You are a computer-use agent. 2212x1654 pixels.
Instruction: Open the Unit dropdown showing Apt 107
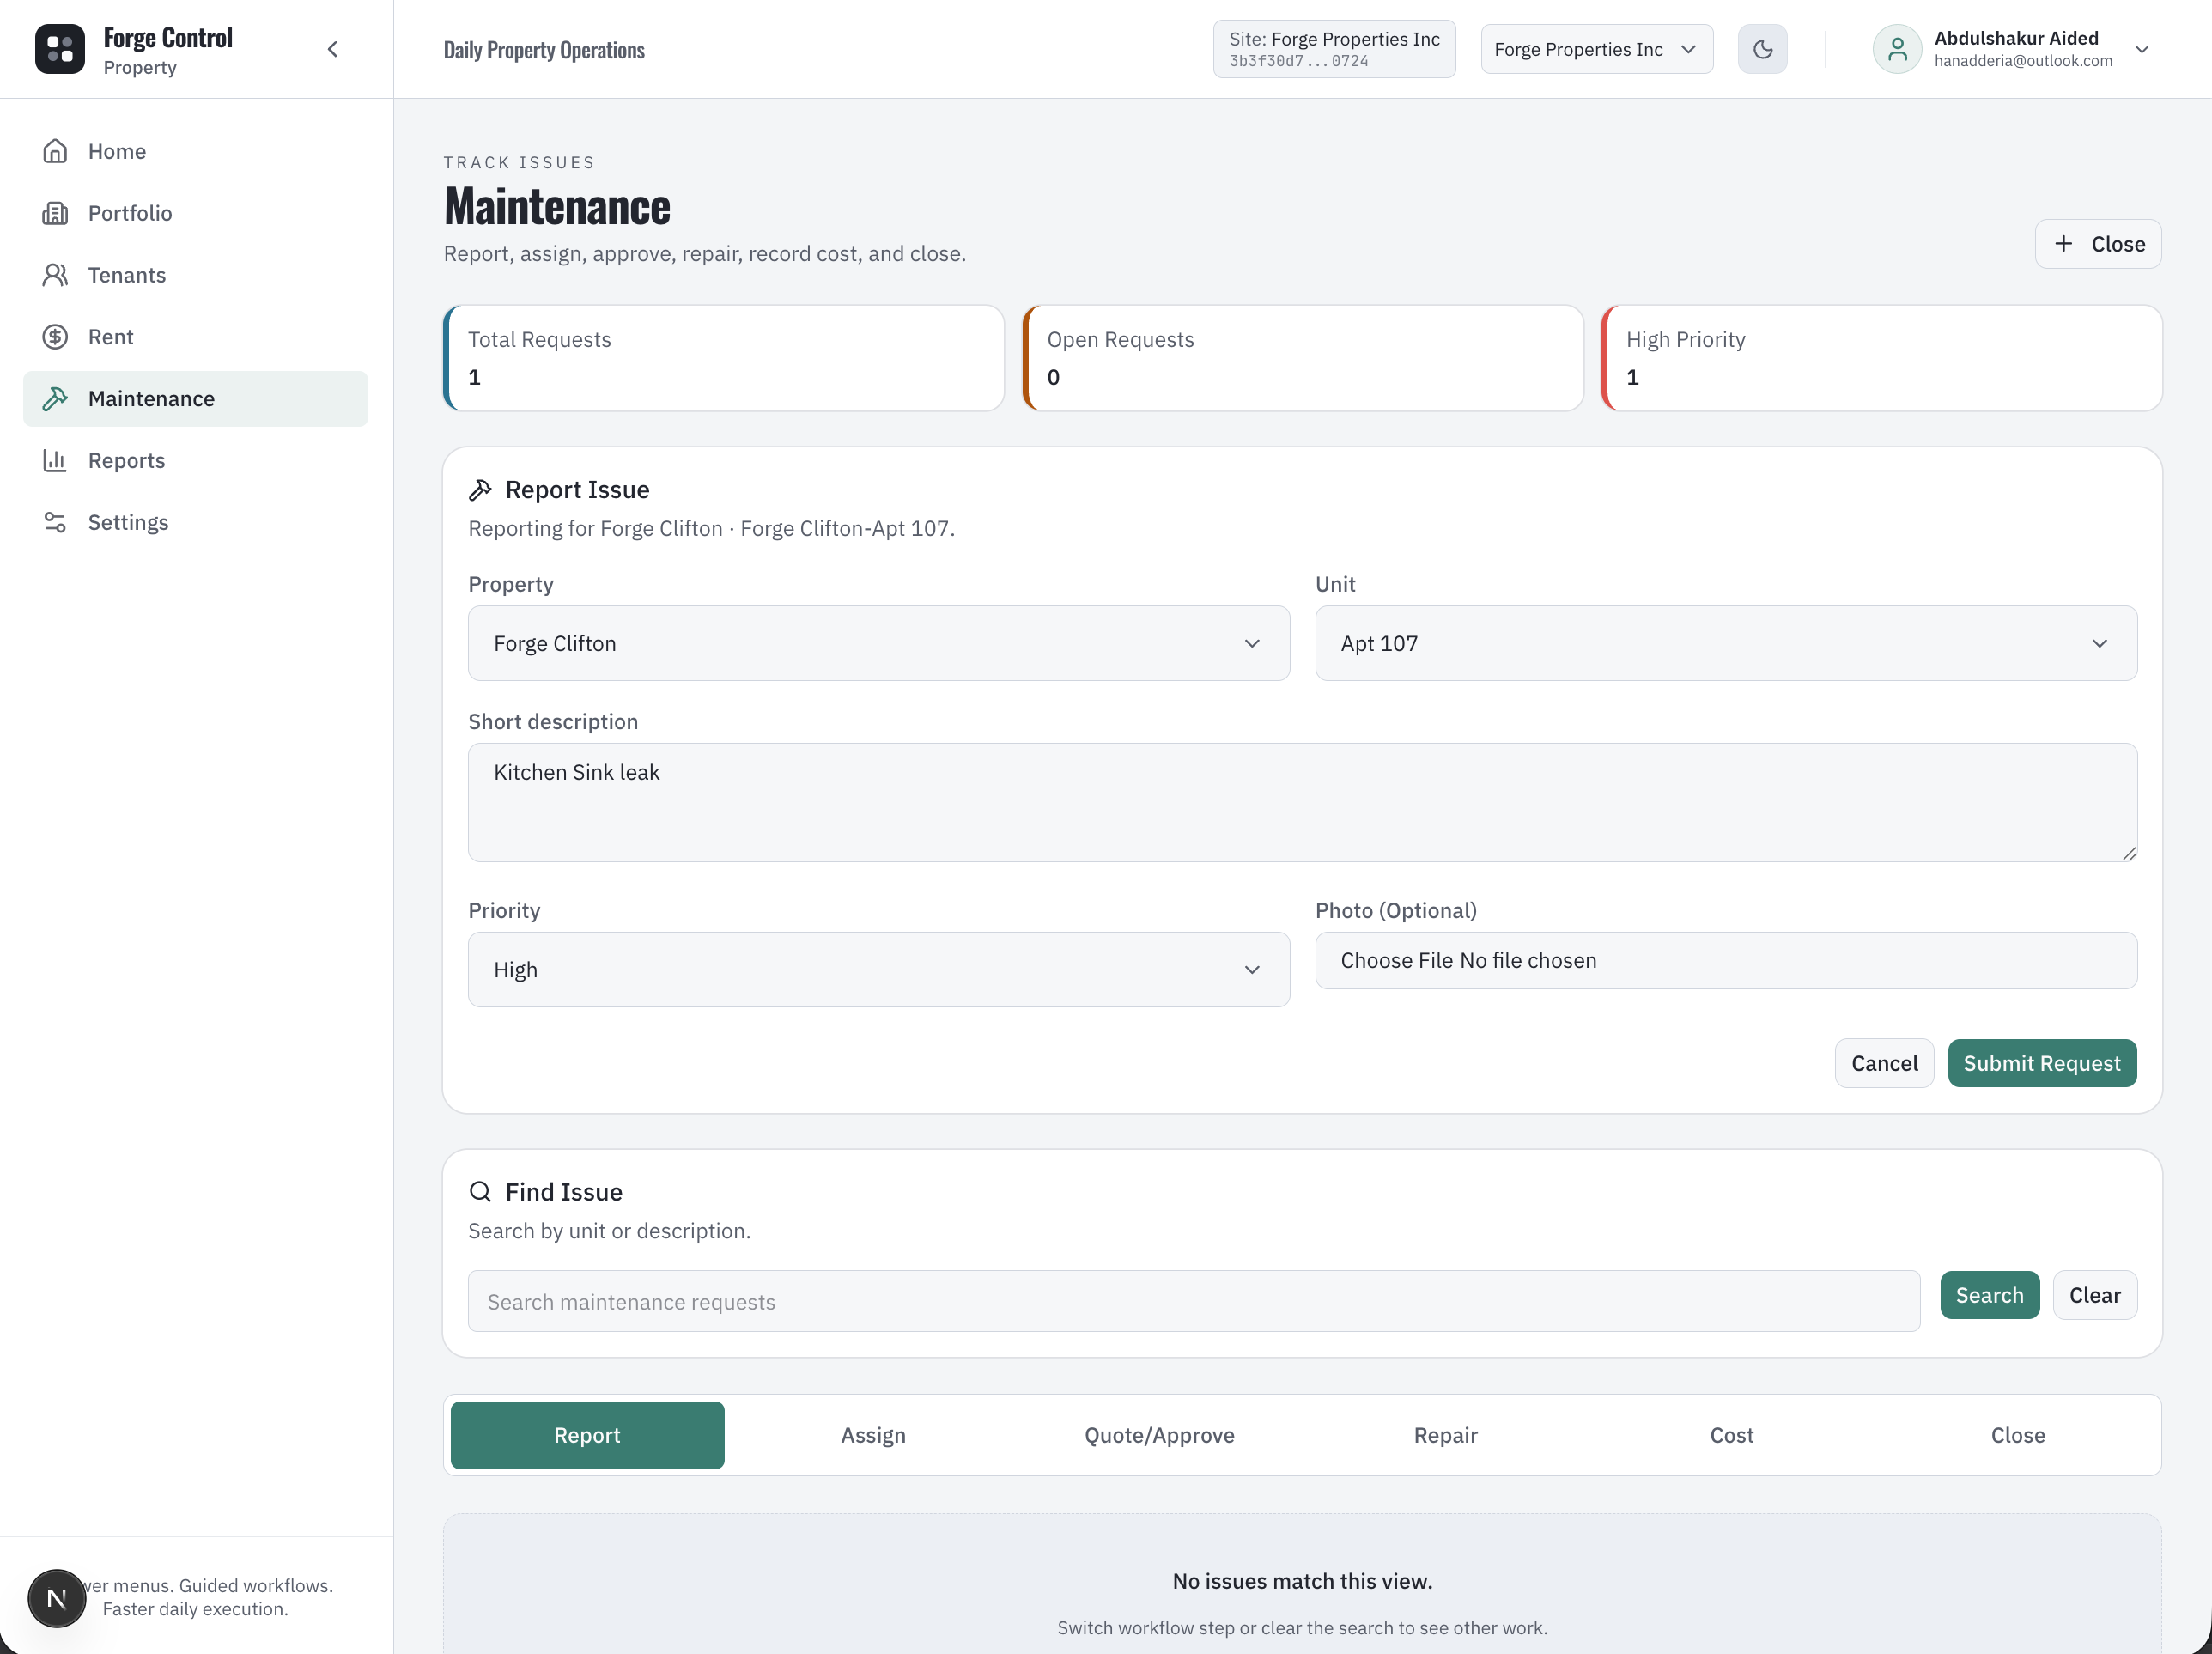pos(1726,643)
